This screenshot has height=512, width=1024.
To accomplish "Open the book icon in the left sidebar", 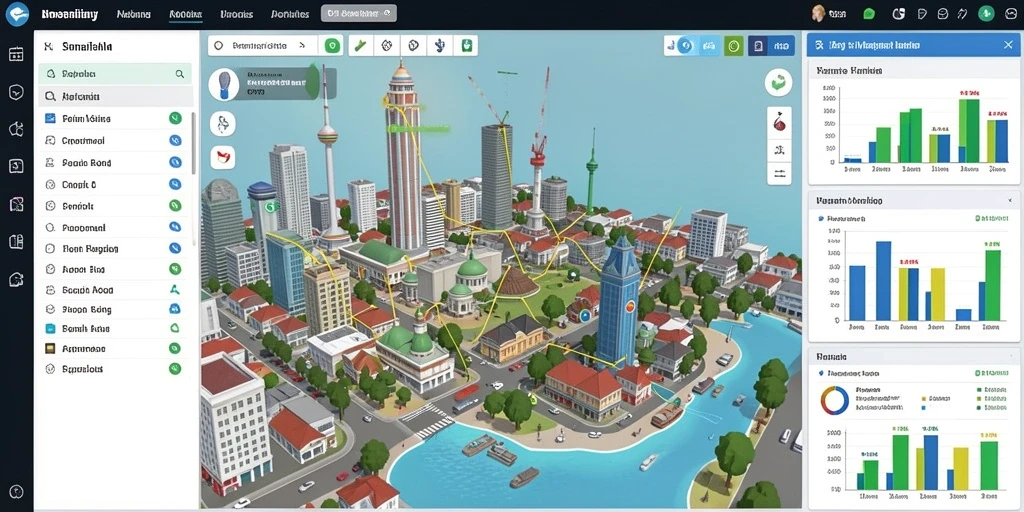I will tap(16, 242).
